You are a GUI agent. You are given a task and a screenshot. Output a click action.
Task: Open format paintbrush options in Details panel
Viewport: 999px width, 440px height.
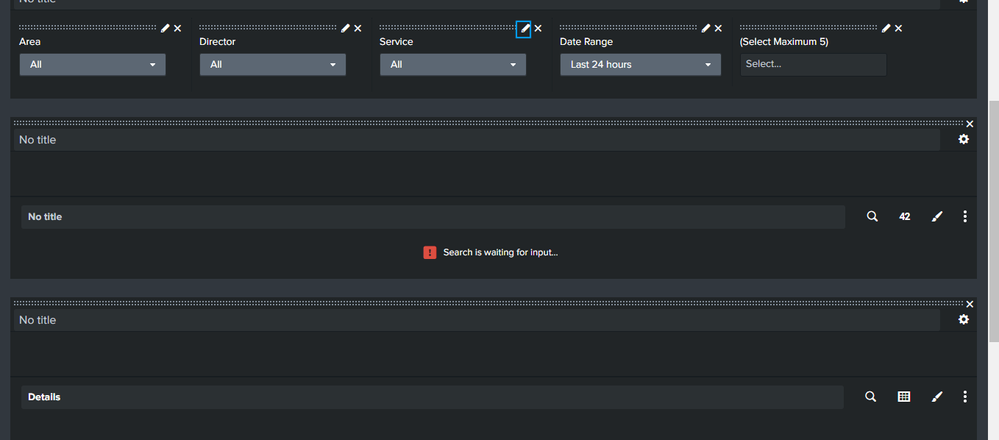[937, 397]
